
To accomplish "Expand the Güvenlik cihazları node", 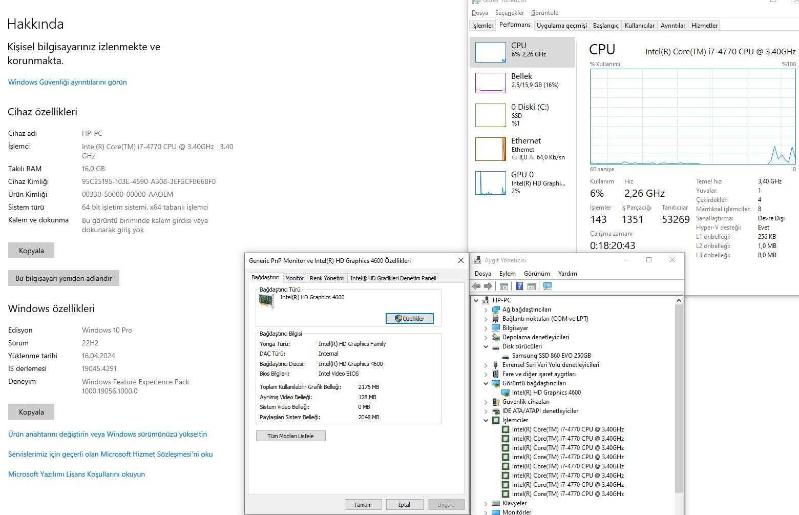I will (486, 402).
